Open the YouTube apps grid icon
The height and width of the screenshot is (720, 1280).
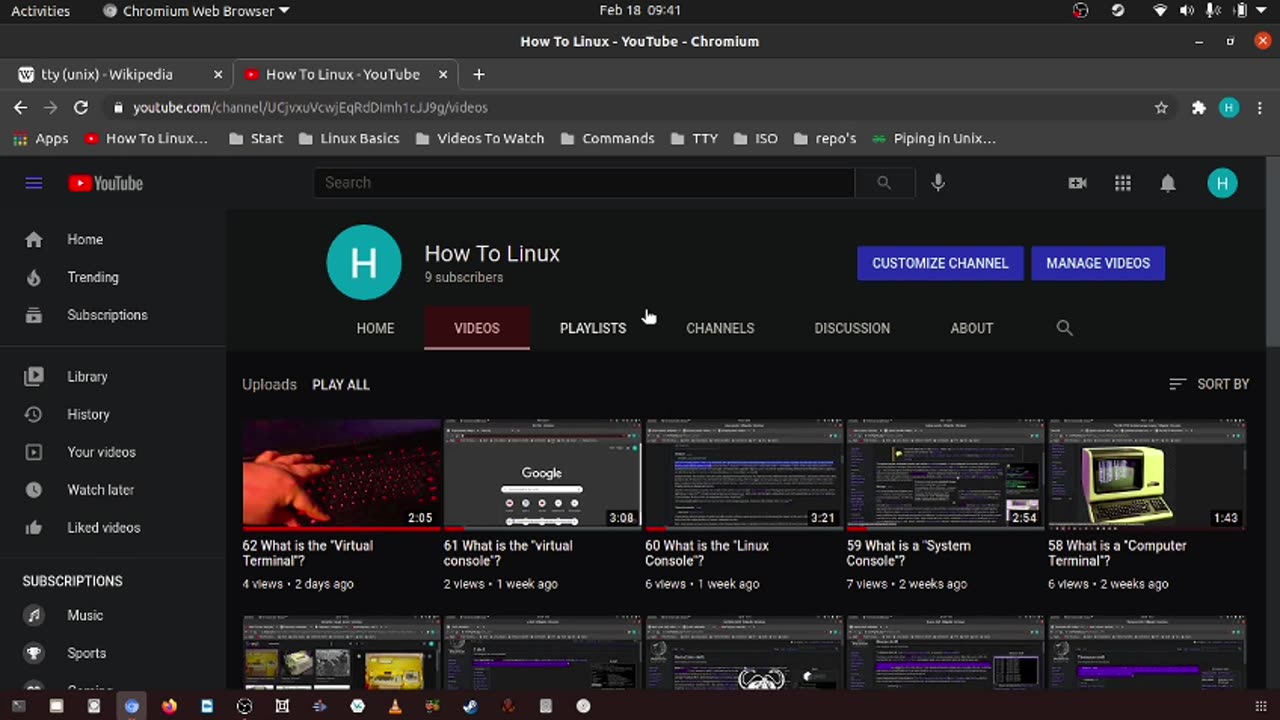click(x=1123, y=183)
